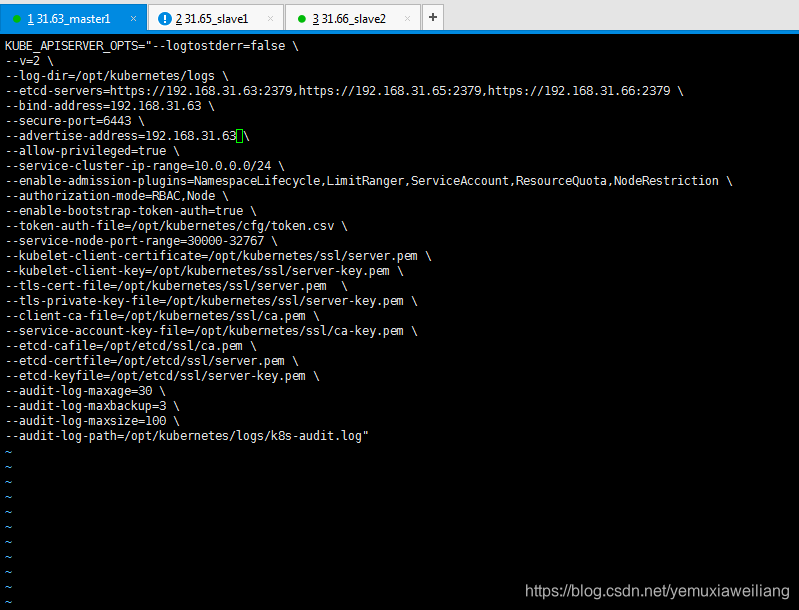Screen dimensions: 799x610
Task: Click the --authorization-mode=RBAC,Node line
Action: [117, 196]
